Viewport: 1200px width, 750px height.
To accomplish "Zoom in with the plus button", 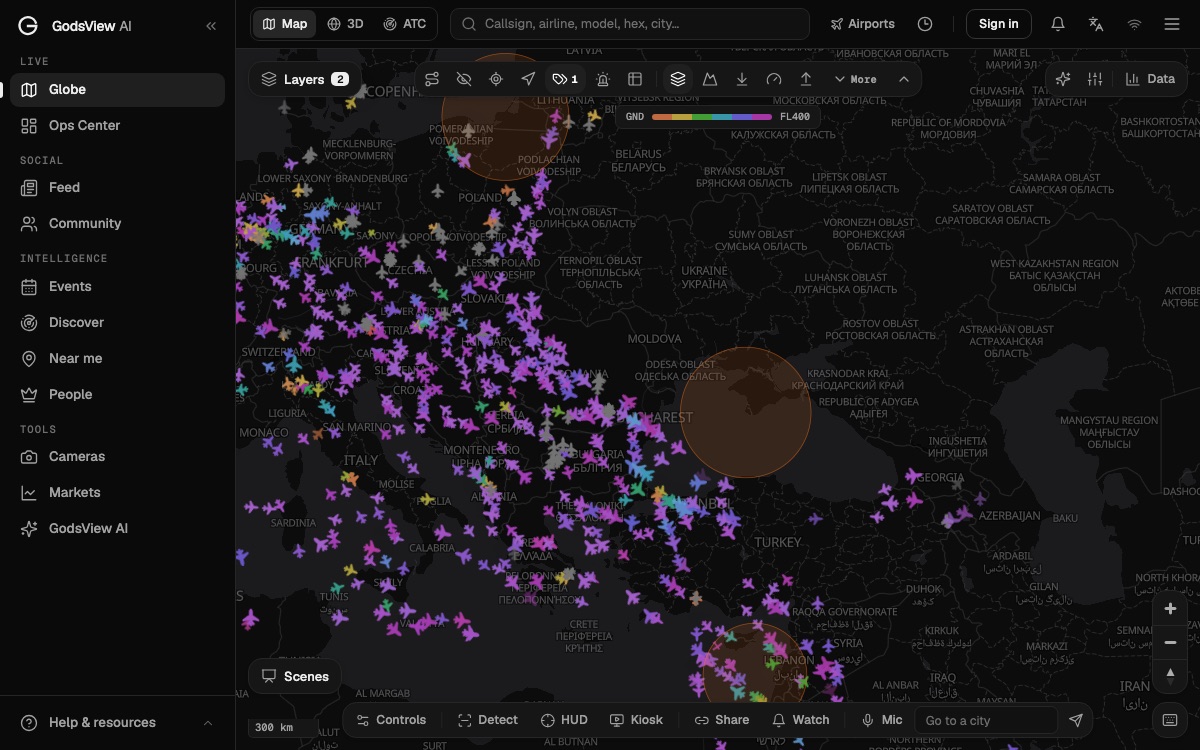I will coord(1170,609).
